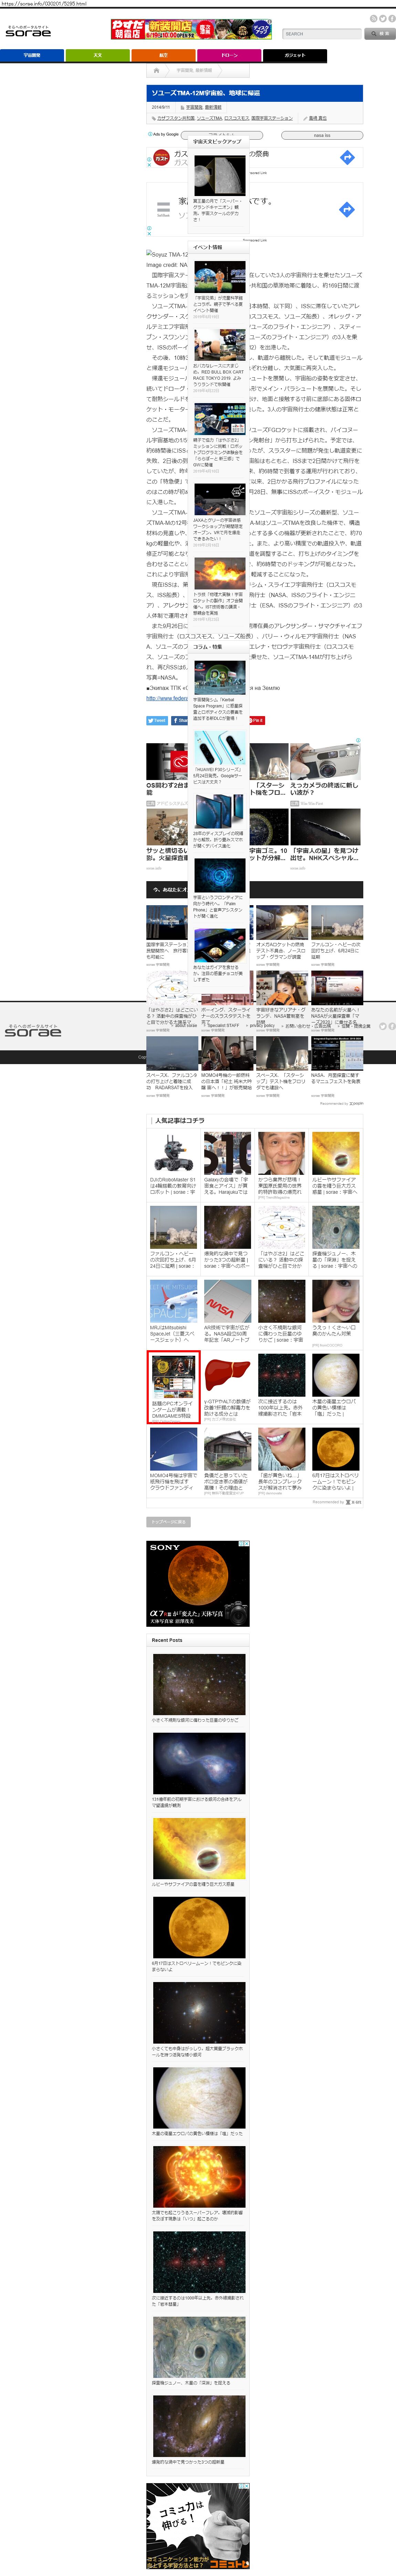
Task: Open the コミュカ manga ad banner at bottom
Action: point(198,2526)
